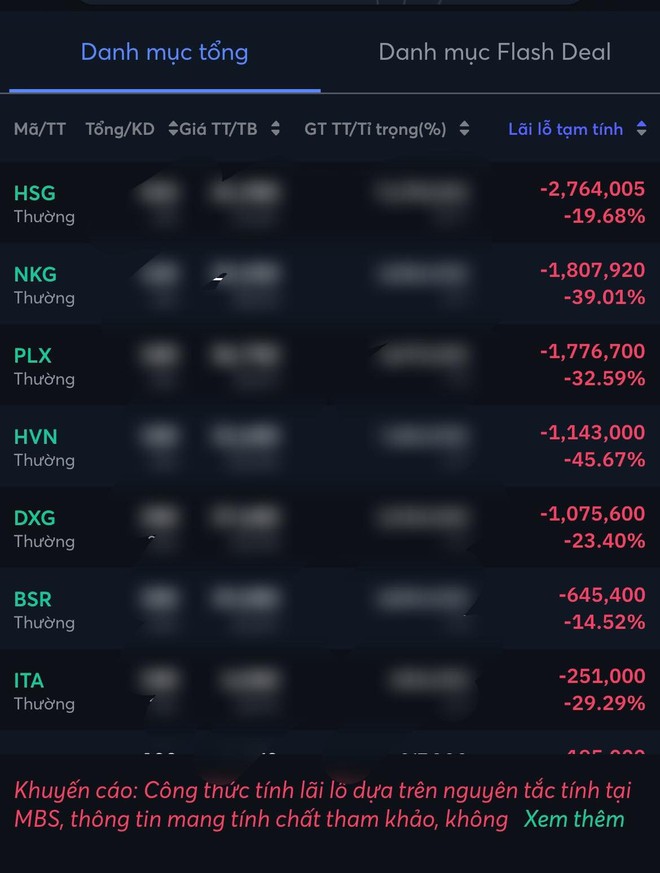The width and height of the screenshot is (660, 873).
Task: Click sort arrows next to GT TT/Tỉ trọng(%)
Action: (465, 129)
